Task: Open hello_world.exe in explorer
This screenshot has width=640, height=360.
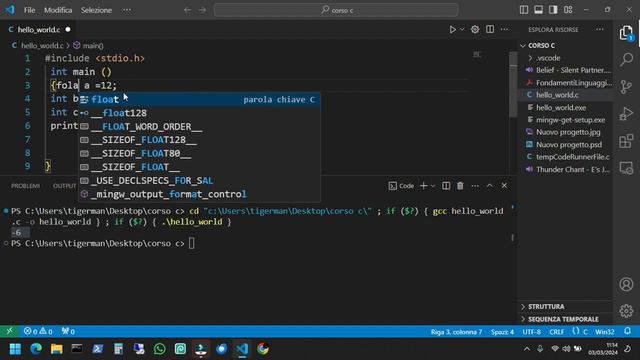Action: 565,107
